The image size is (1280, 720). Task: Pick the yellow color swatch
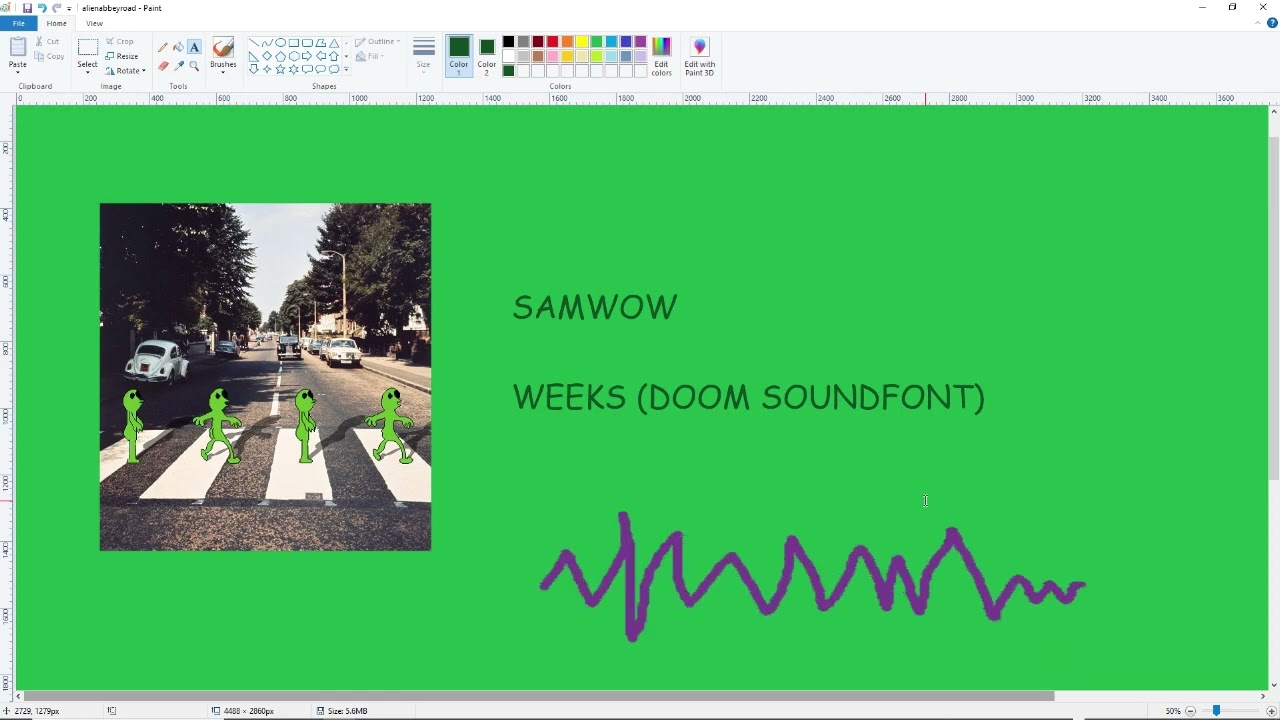(582, 42)
